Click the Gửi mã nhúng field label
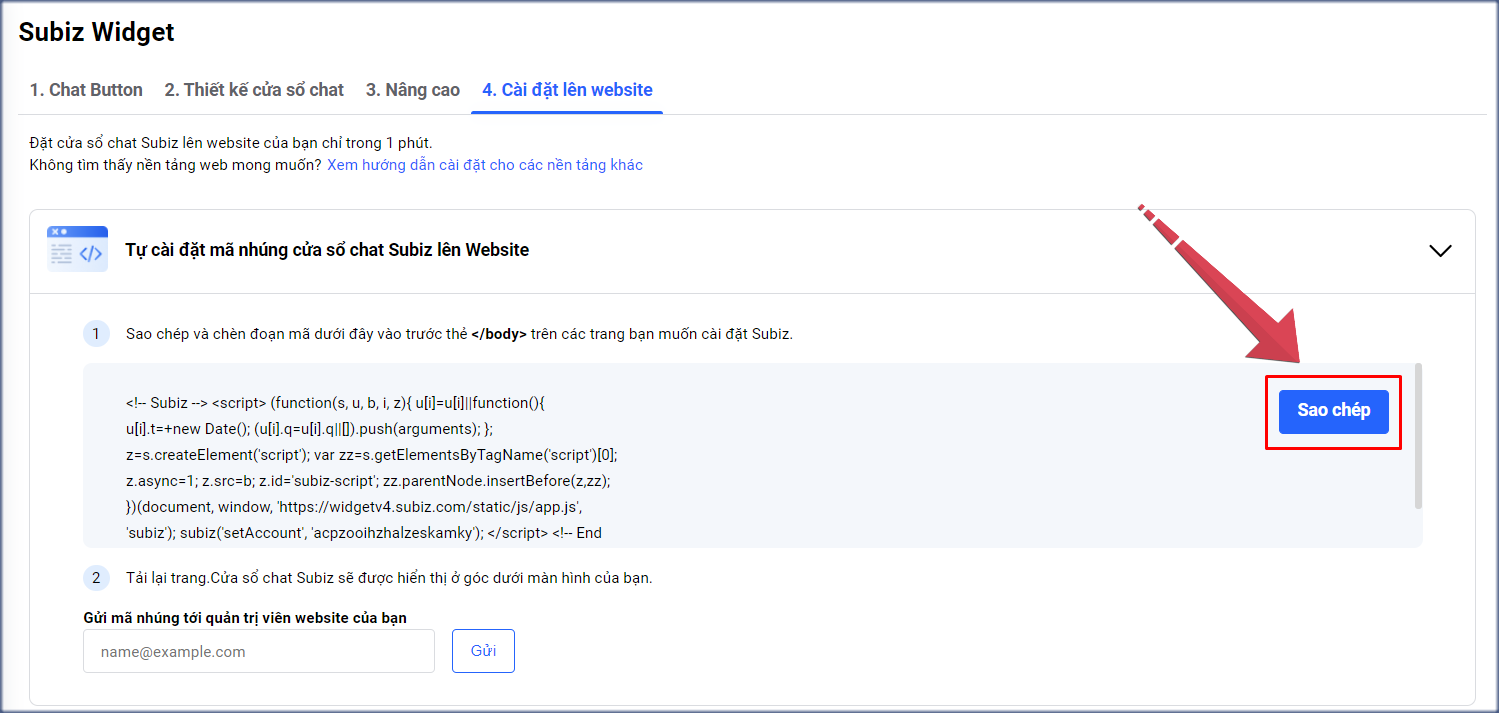This screenshot has height=713, width=1499. click(x=245, y=617)
